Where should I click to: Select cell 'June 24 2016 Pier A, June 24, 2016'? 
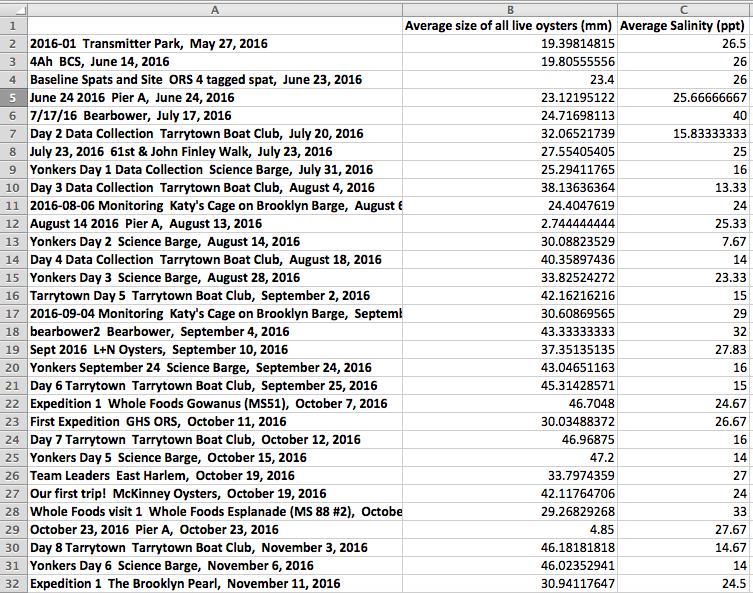215,98
